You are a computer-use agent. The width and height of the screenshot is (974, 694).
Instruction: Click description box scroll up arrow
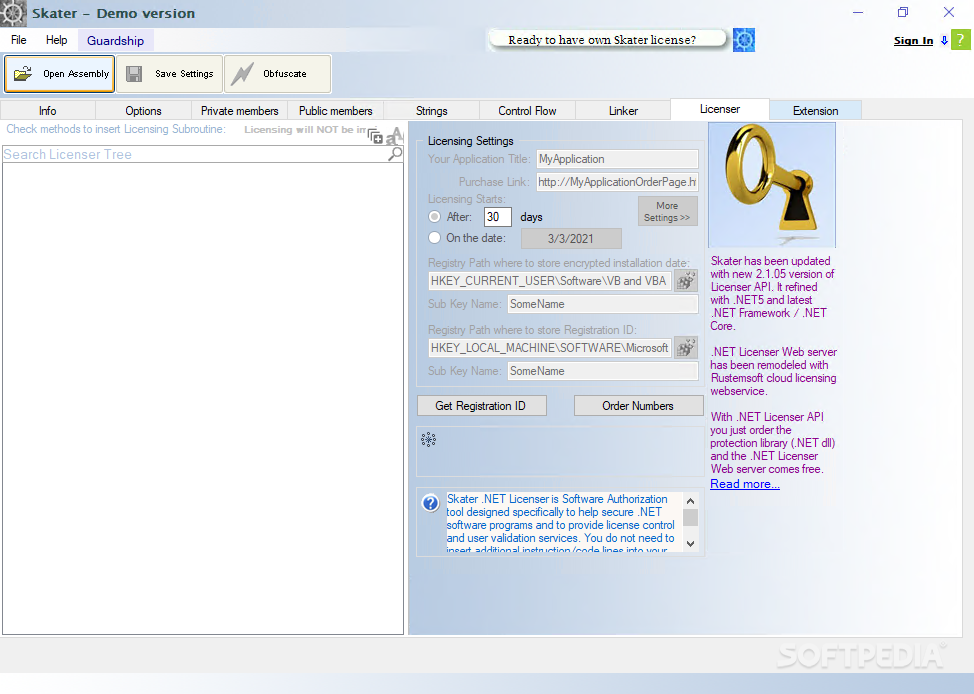coord(690,501)
